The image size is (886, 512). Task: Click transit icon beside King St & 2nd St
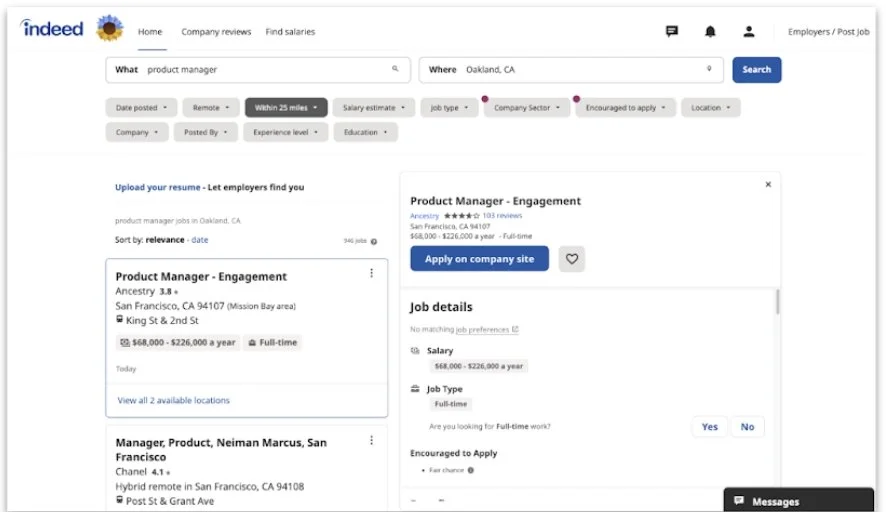point(119,319)
